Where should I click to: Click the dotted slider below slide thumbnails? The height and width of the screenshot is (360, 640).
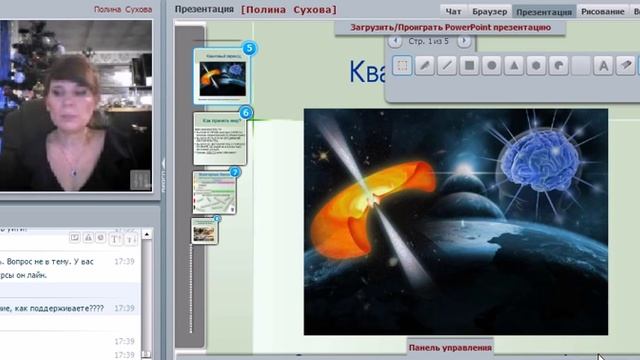(191, 288)
